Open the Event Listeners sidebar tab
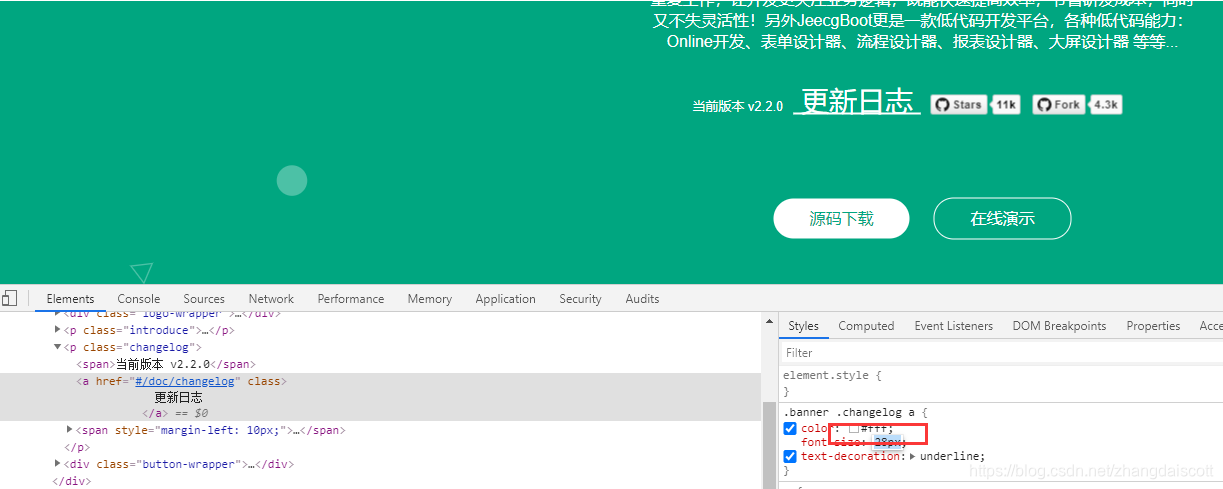1223x489 pixels. [953, 326]
